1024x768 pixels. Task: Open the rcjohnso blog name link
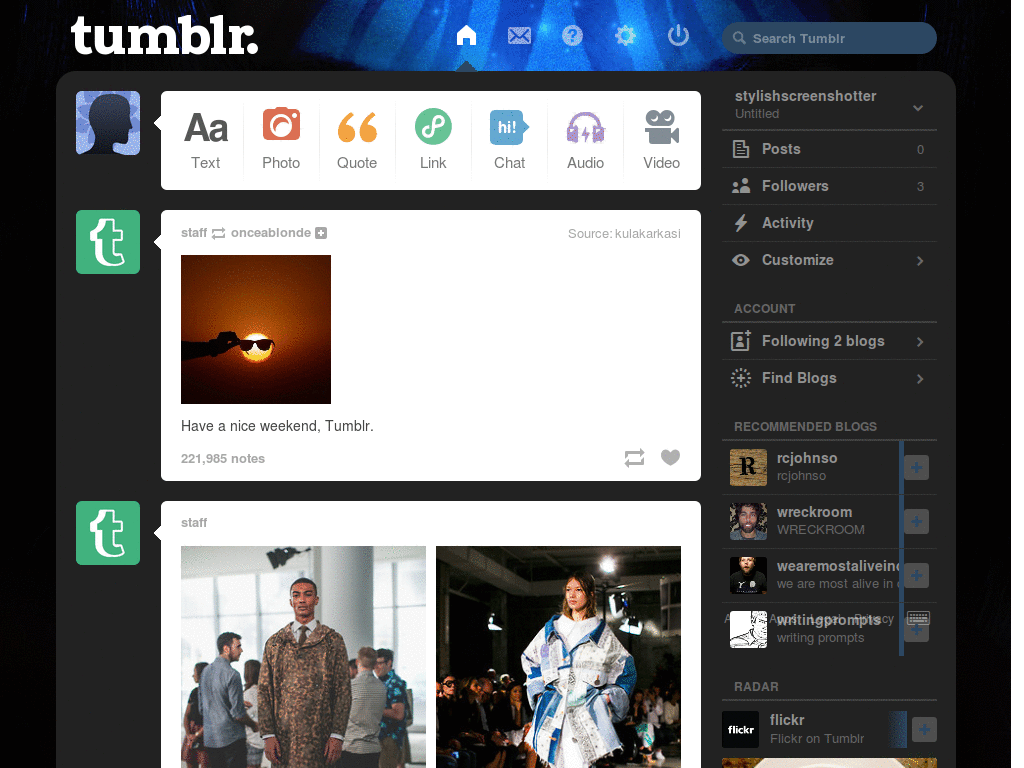(807, 458)
